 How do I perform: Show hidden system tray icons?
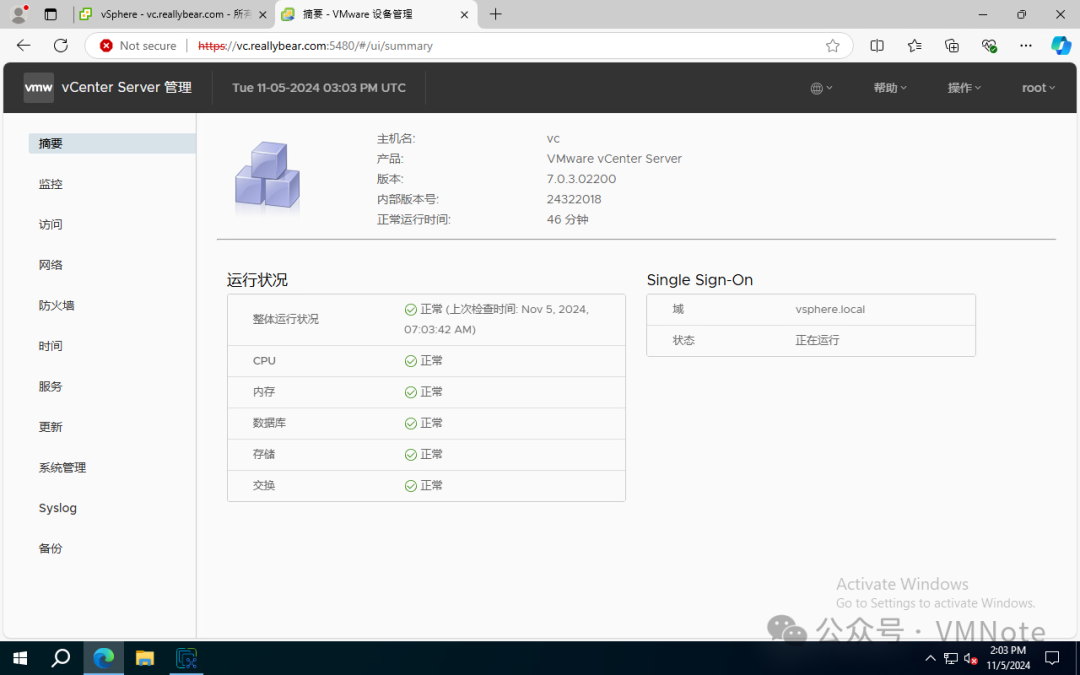[931, 658]
